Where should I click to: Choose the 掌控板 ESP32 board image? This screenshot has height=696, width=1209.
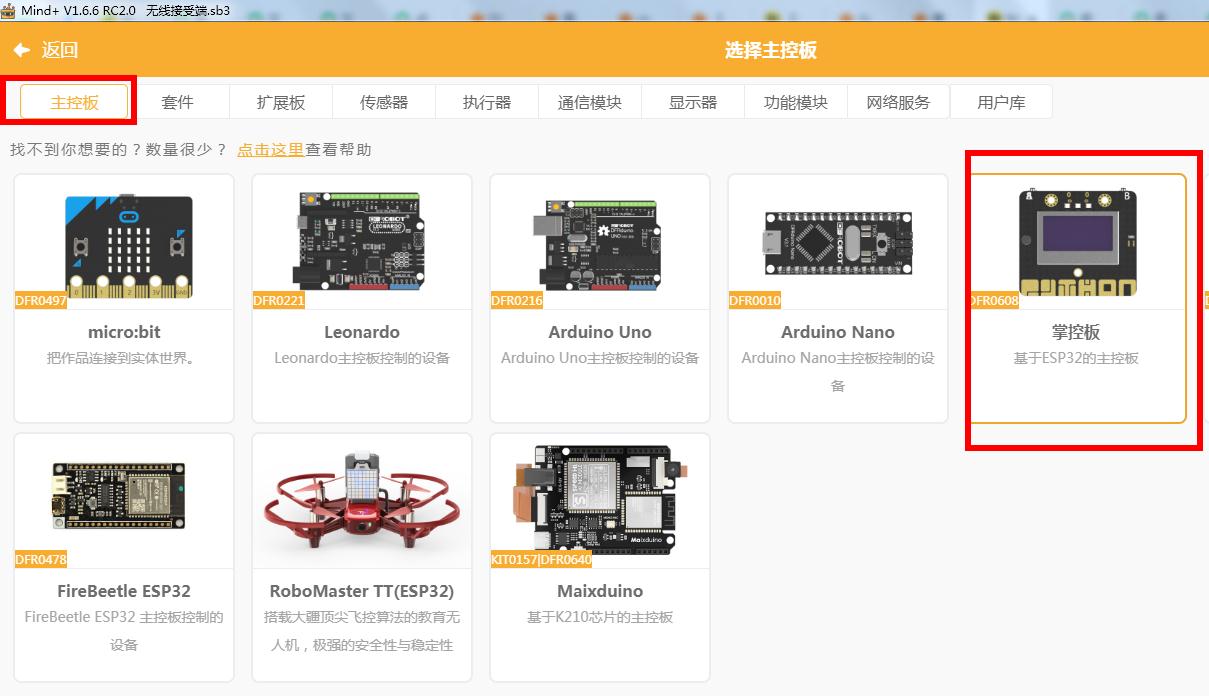[x=1077, y=243]
